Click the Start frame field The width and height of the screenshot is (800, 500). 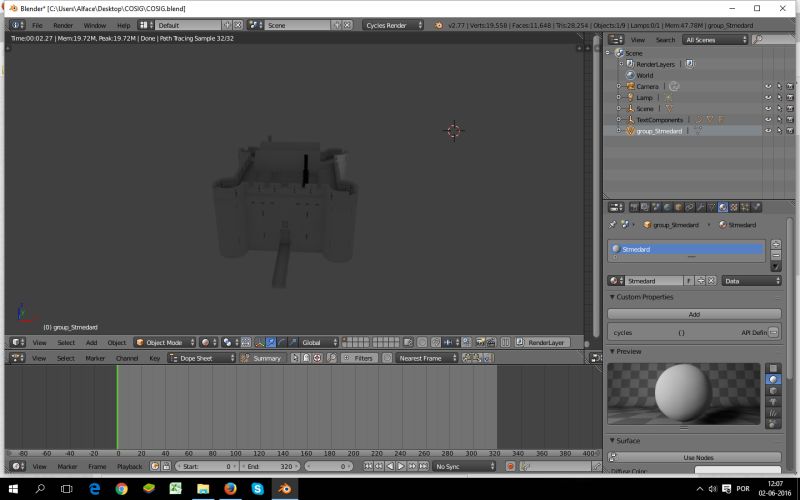[207, 466]
